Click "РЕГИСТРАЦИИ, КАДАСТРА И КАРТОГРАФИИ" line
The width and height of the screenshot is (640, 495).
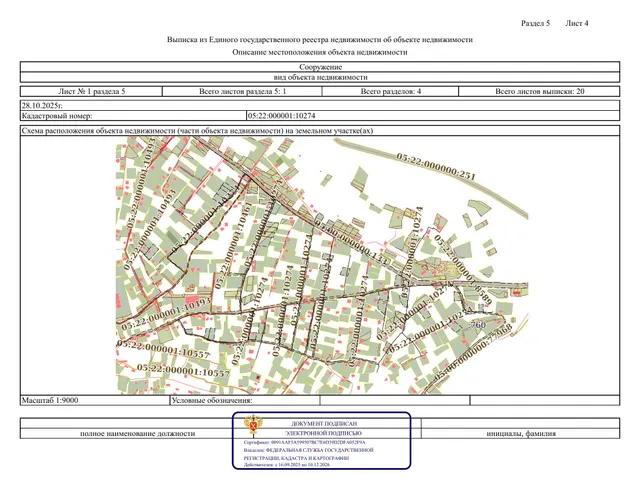click(296, 458)
